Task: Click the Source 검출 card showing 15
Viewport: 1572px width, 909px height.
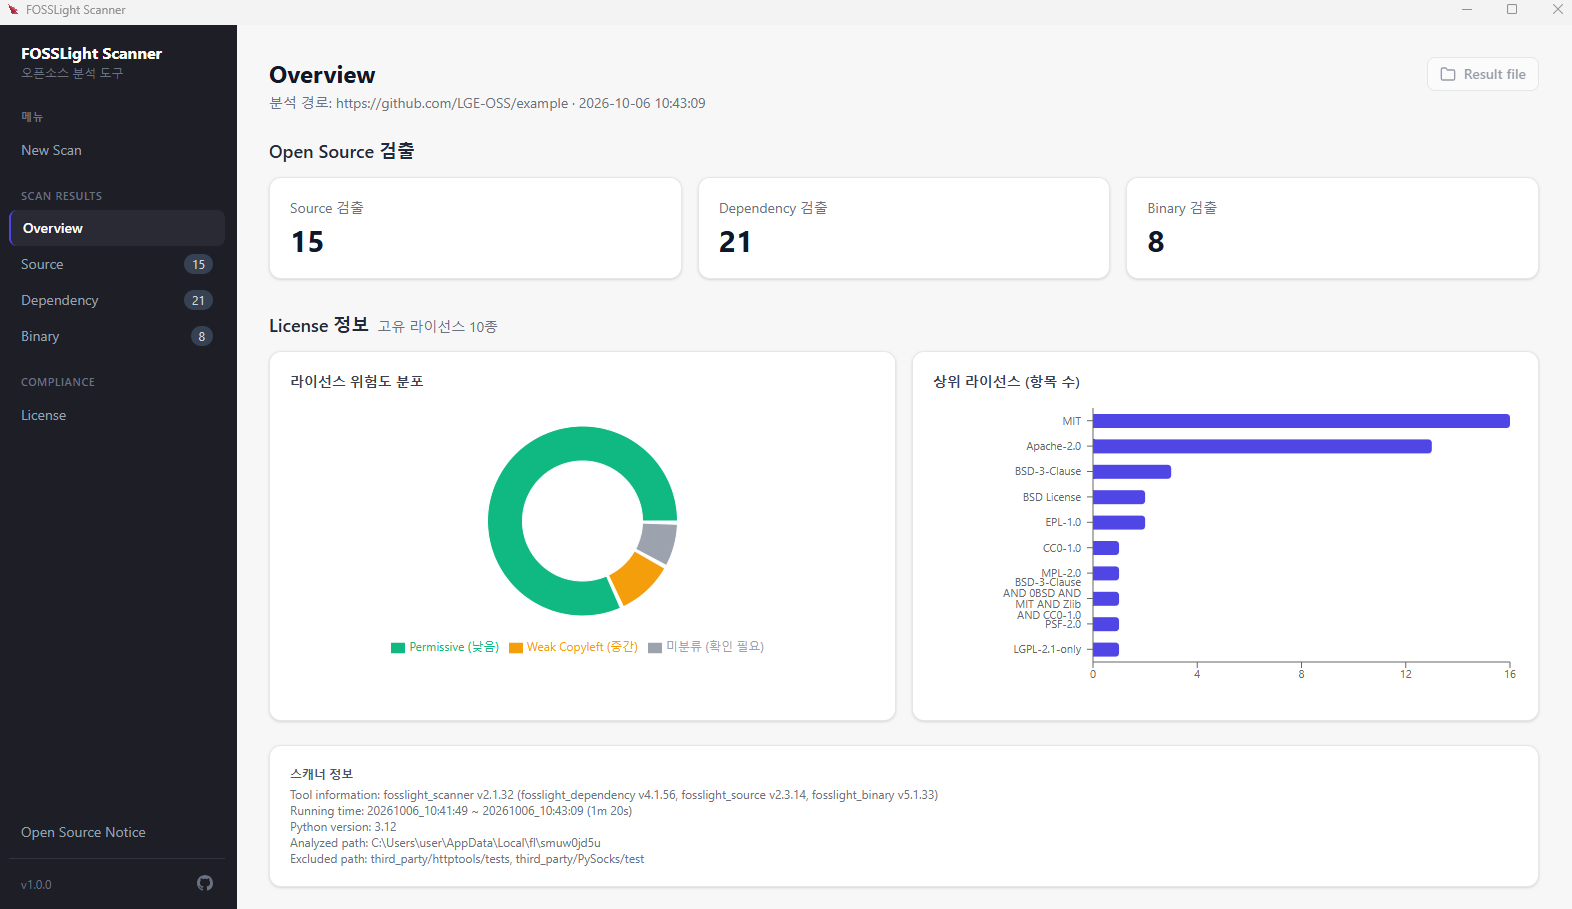Action: [475, 228]
